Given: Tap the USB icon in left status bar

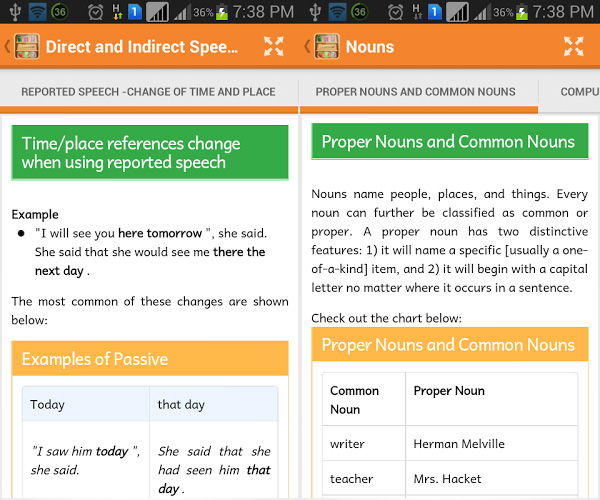Looking at the screenshot, I should click(x=15, y=11).
